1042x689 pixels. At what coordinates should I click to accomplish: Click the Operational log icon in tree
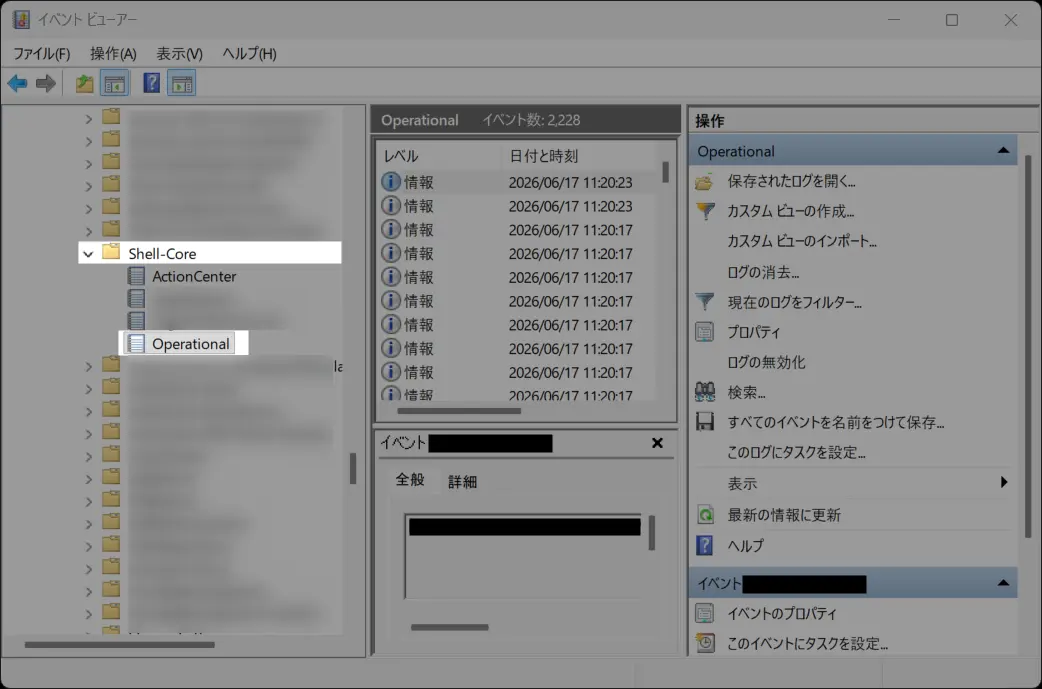coord(136,344)
